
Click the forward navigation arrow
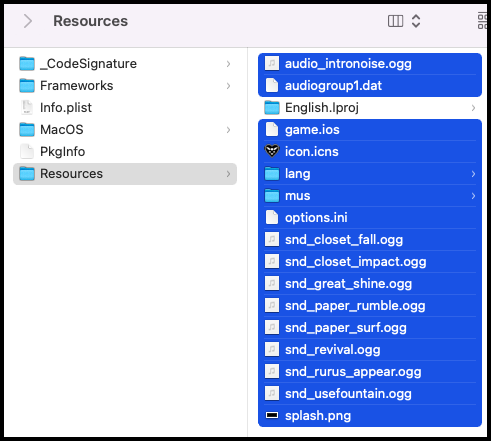[28, 21]
